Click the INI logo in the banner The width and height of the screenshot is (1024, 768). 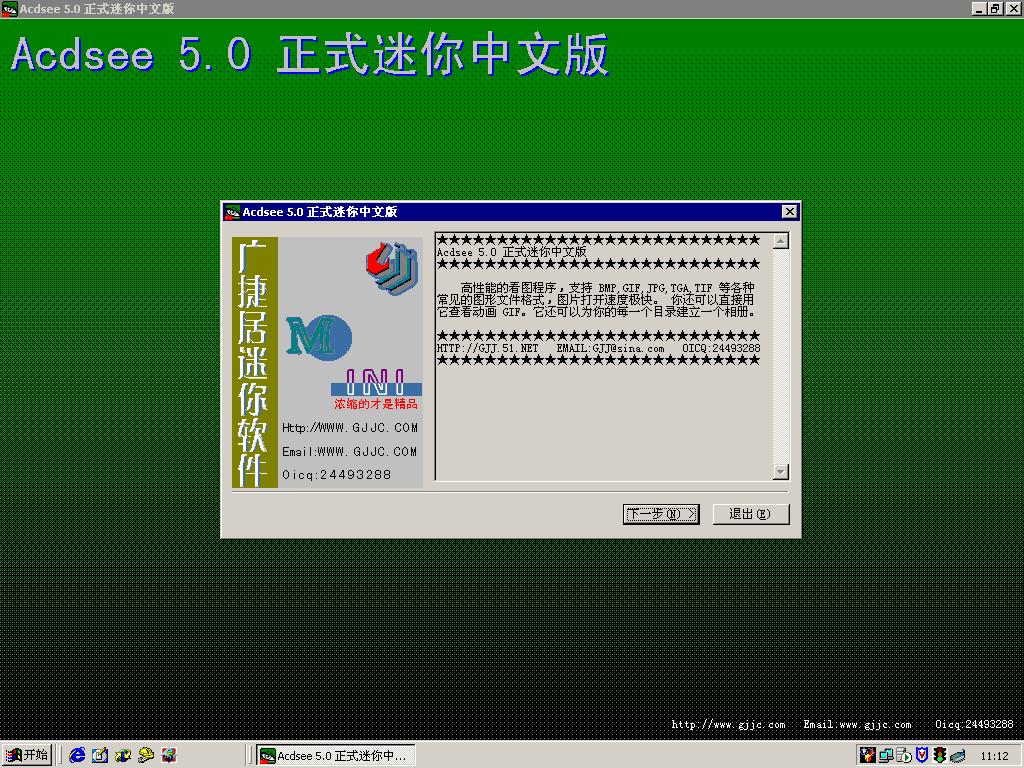click(376, 382)
